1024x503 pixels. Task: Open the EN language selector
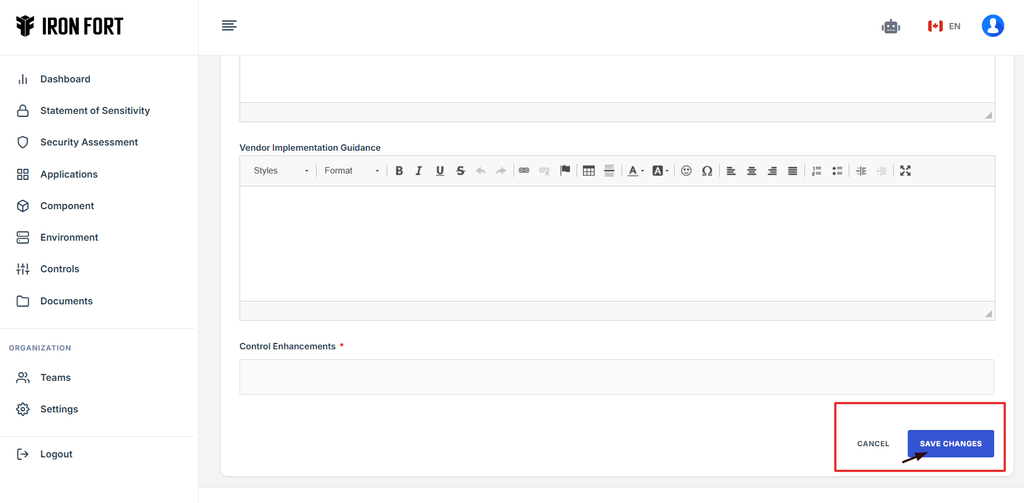(x=944, y=27)
